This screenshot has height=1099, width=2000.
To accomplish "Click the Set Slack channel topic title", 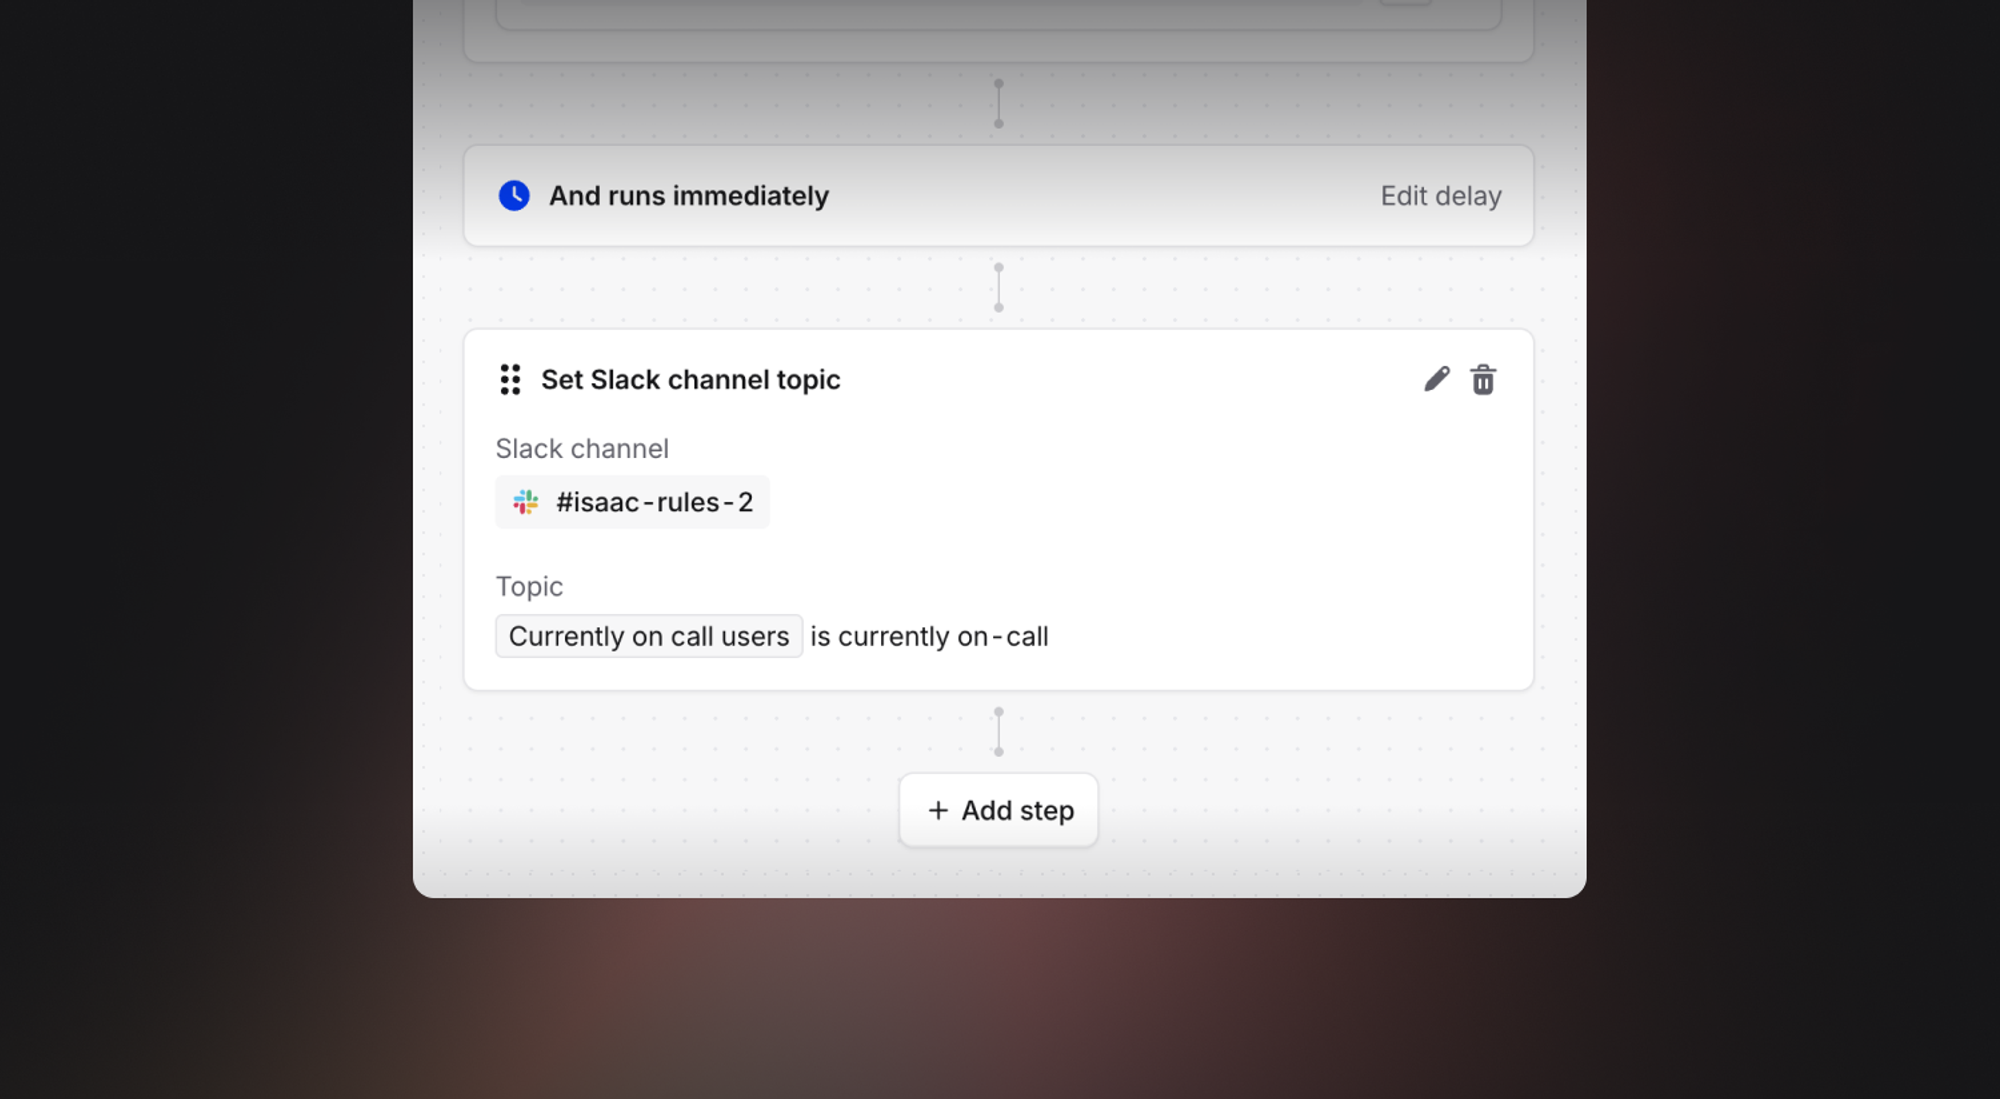I will (x=690, y=380).
